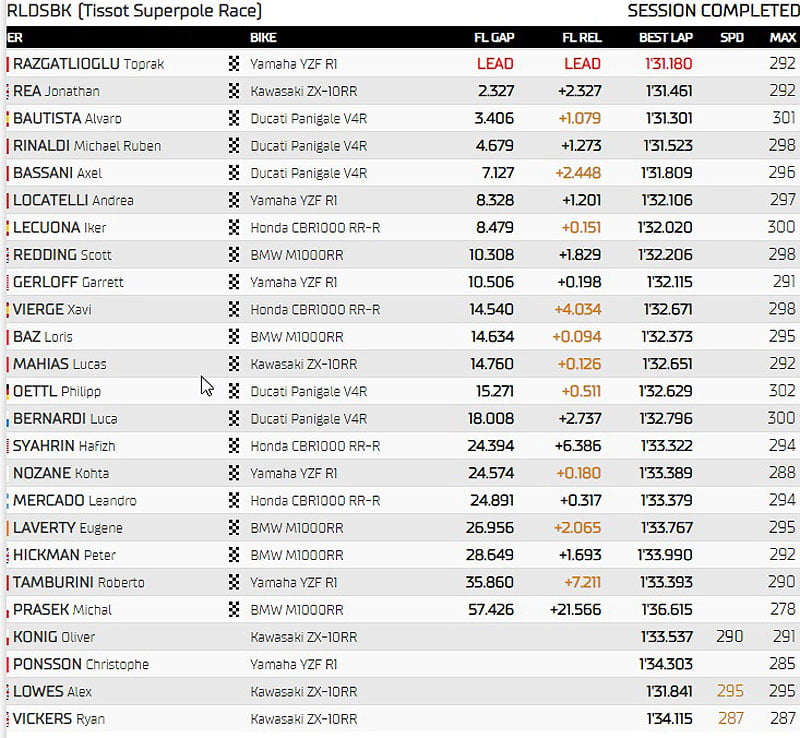Viewport: 800px width, 738px height.
Task: Click Razgatlioglu's red best lap time 1'31.180
Action: point(667,64)
